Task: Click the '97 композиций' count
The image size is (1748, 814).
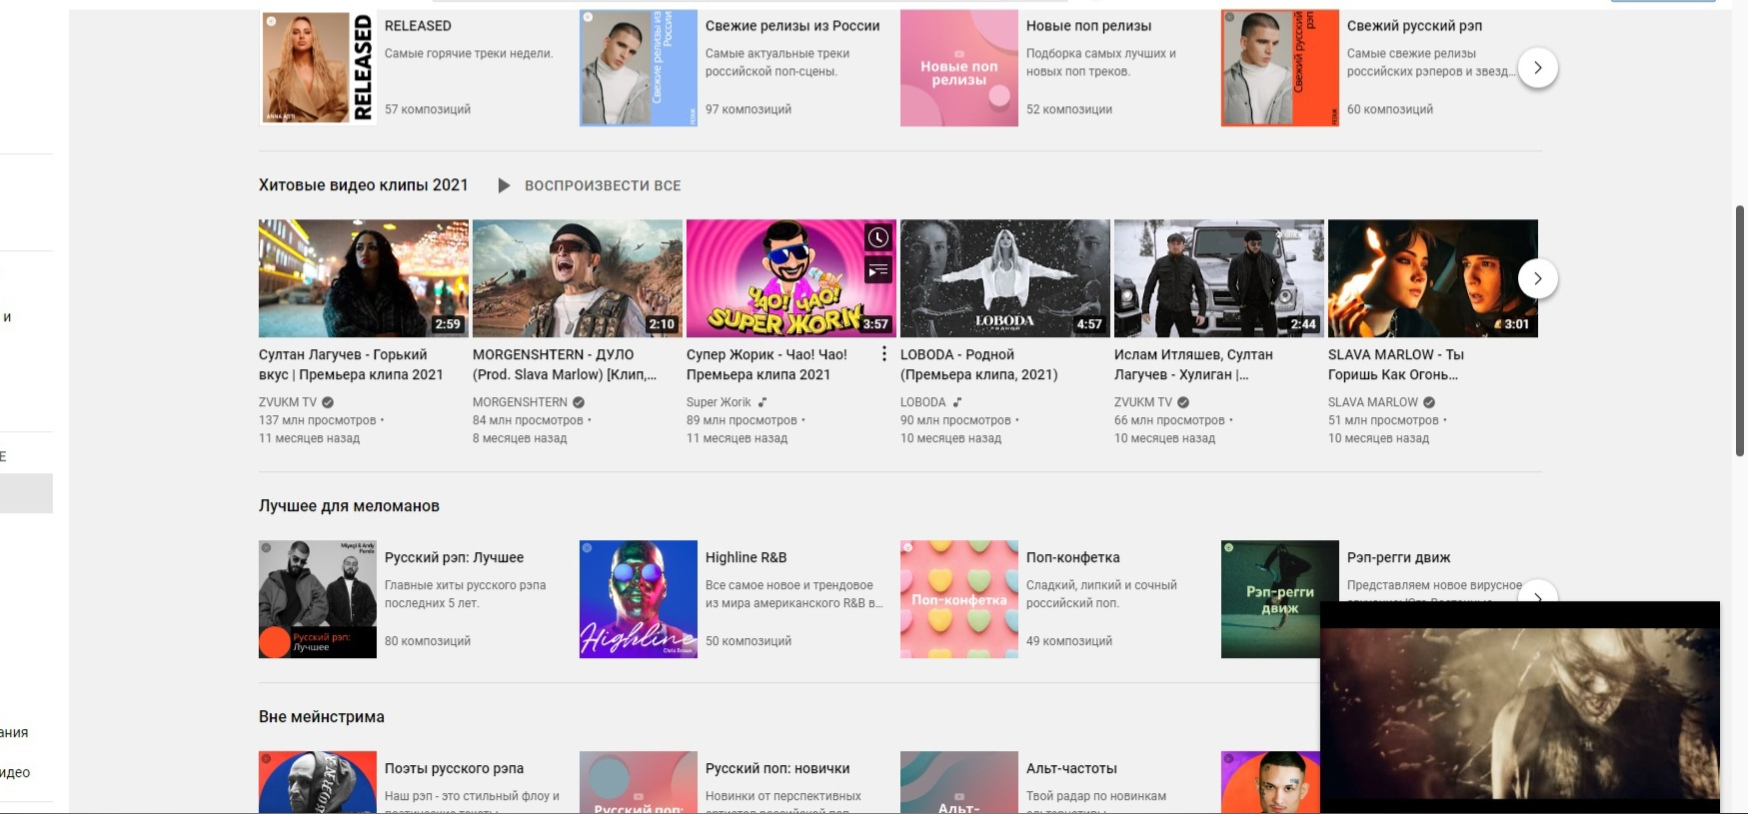Action: (x=748, y=109)
